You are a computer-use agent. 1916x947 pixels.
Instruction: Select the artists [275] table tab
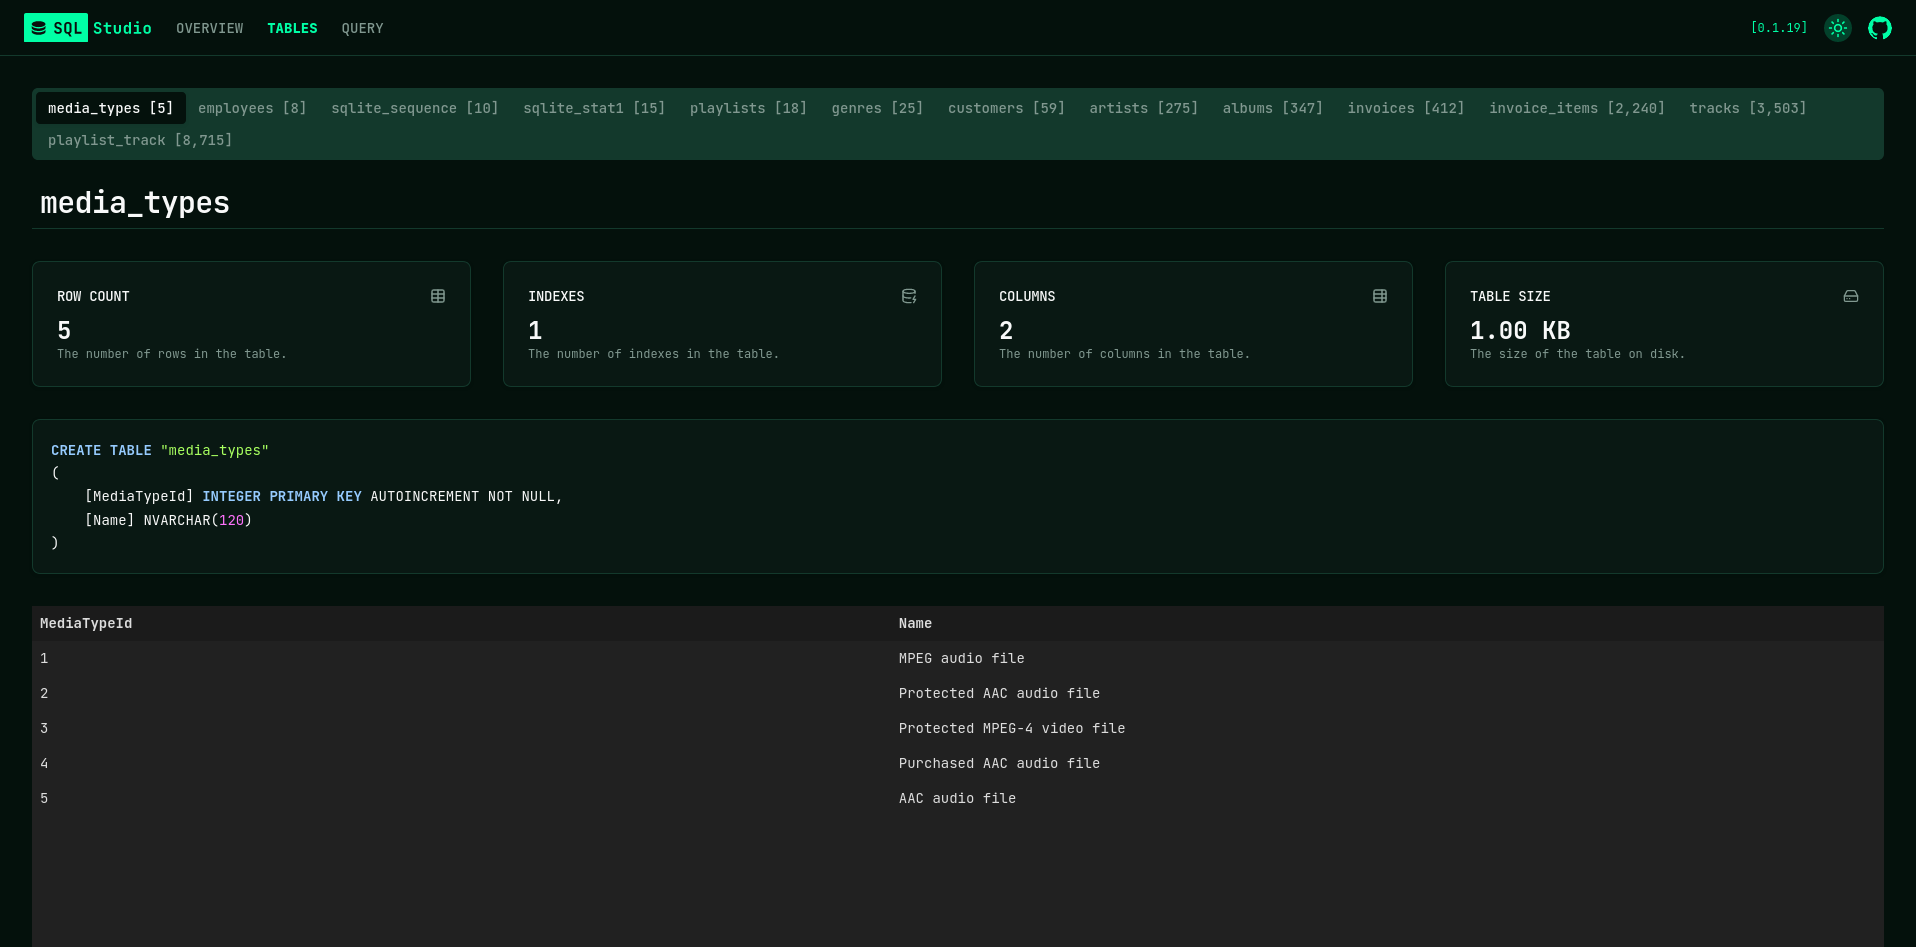tap(1143, 108)
